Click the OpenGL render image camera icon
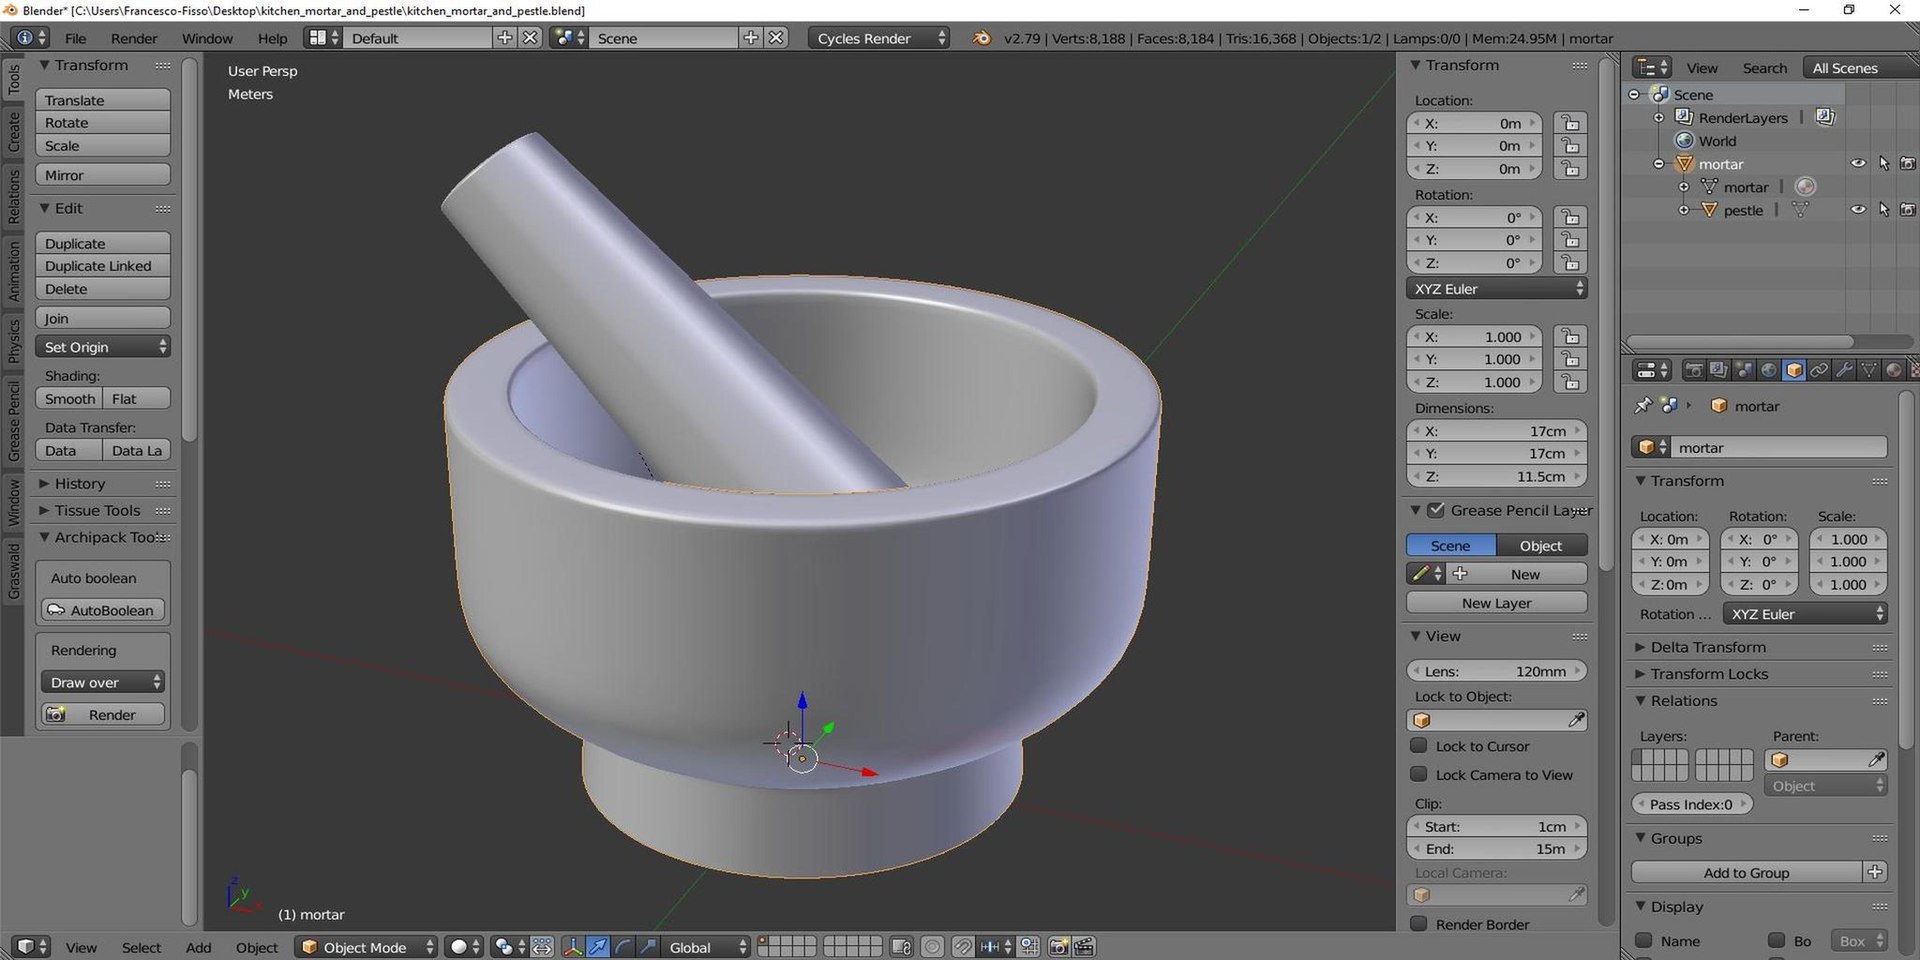The image size is (1920, 960). point(1059,947)
